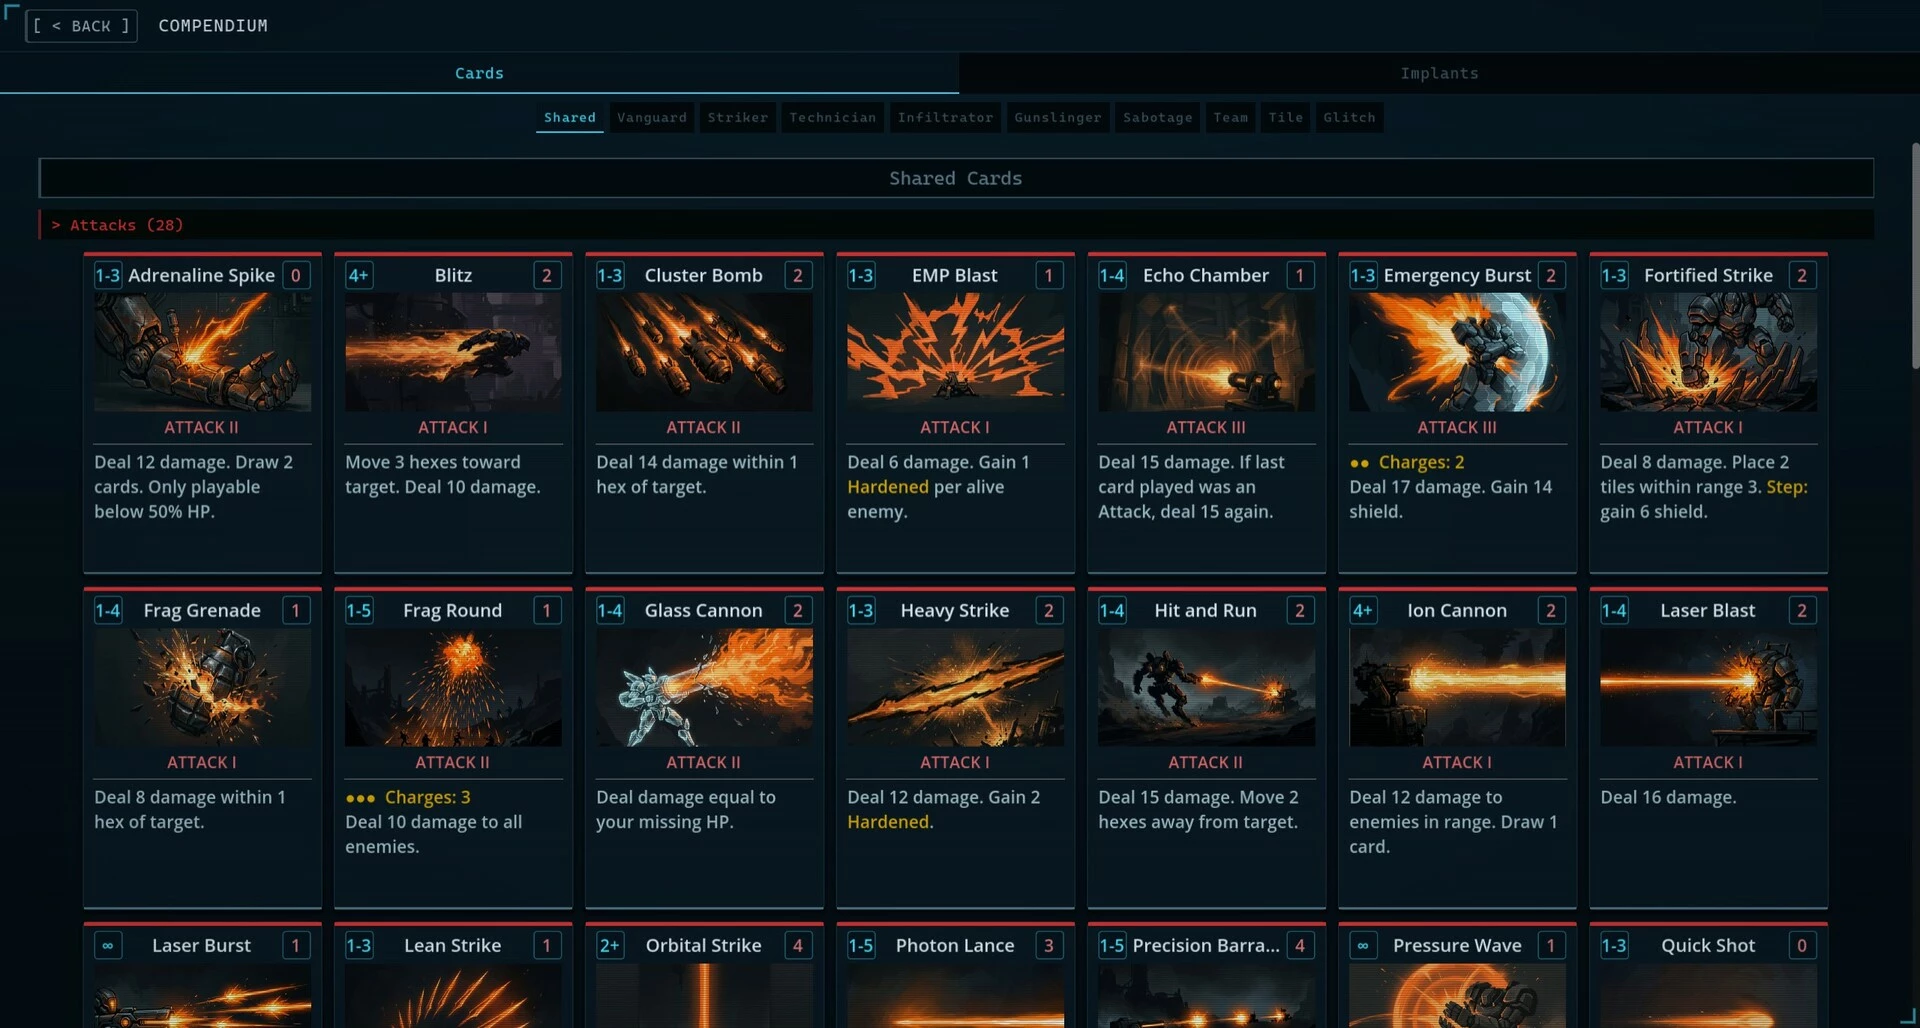
Task: Select the Hit and Run card title
Action: pyautogui.click(x=1205, y=610)
